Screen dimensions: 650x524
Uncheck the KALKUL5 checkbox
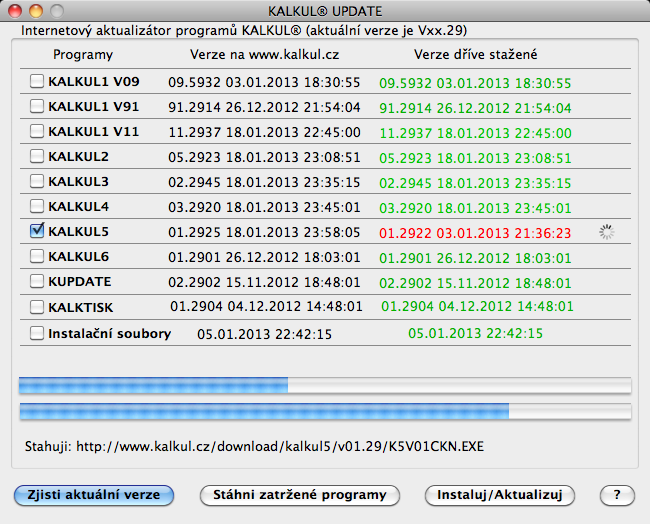tap(37, 230)
